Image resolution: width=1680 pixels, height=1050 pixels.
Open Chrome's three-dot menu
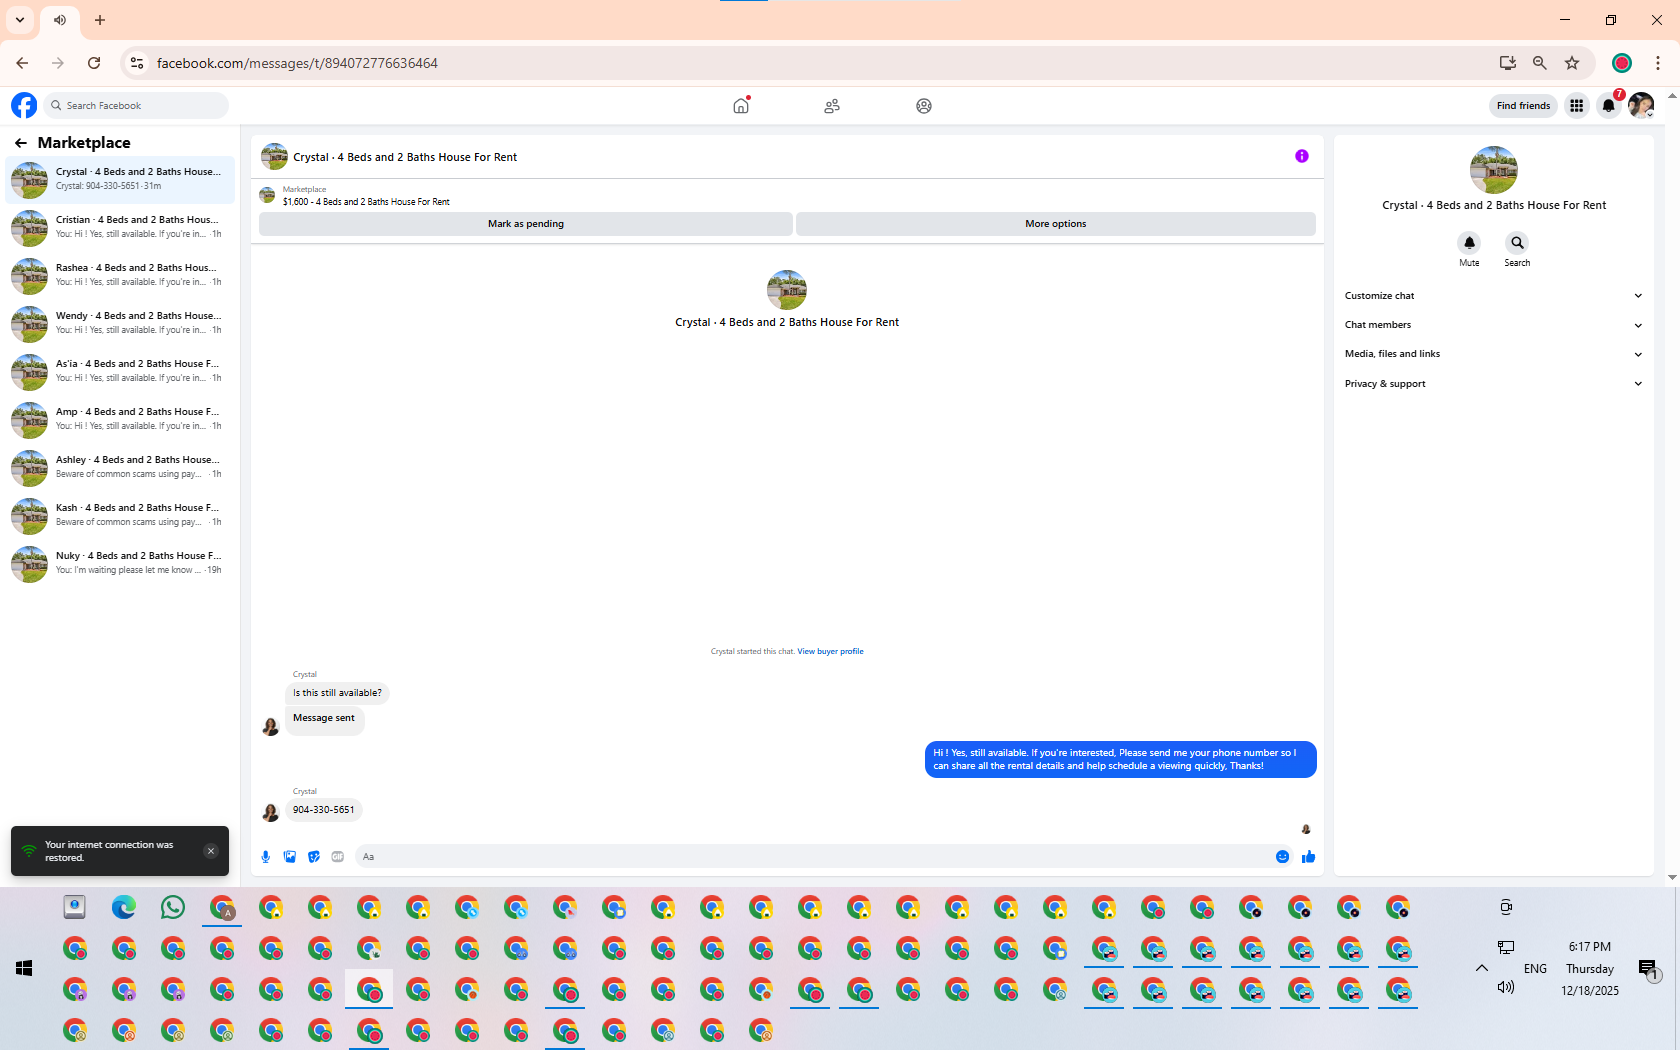1658,63
